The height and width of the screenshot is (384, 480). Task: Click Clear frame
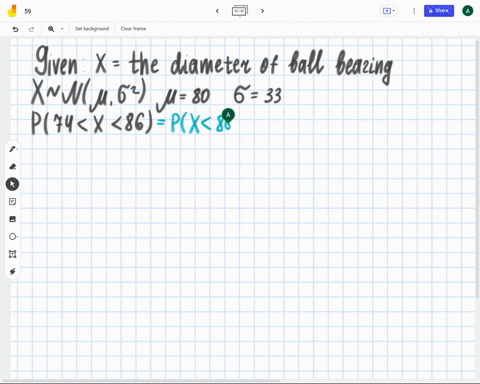tap(133, 29)
